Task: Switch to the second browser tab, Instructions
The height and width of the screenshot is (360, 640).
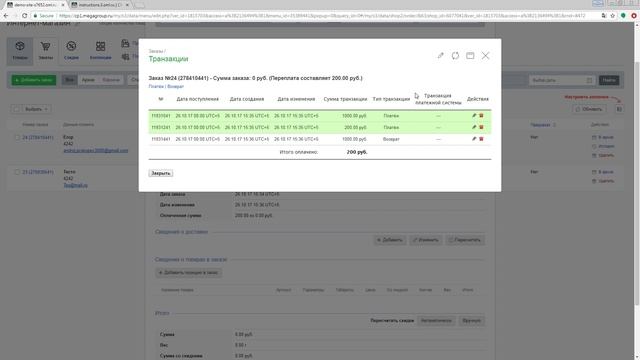Action: (100, 5)
